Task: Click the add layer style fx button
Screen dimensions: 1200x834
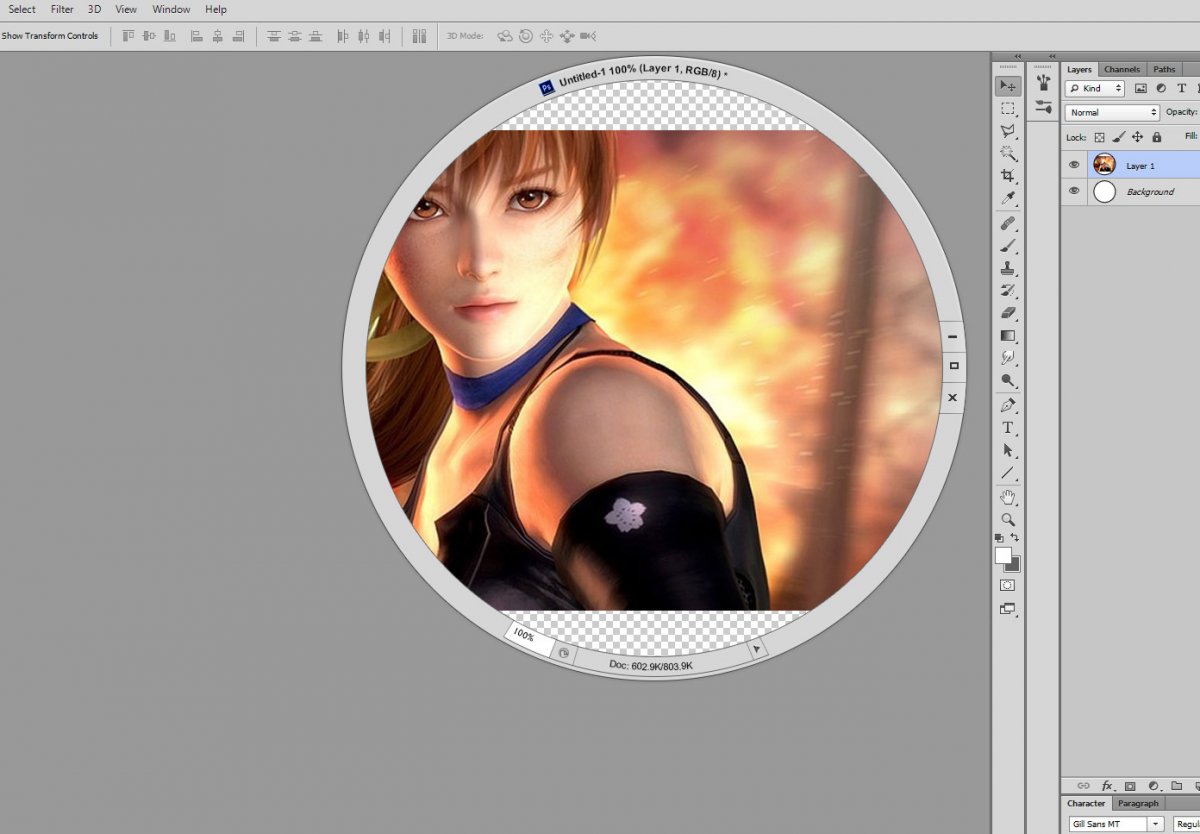Action: click(x=1107, y=787)
